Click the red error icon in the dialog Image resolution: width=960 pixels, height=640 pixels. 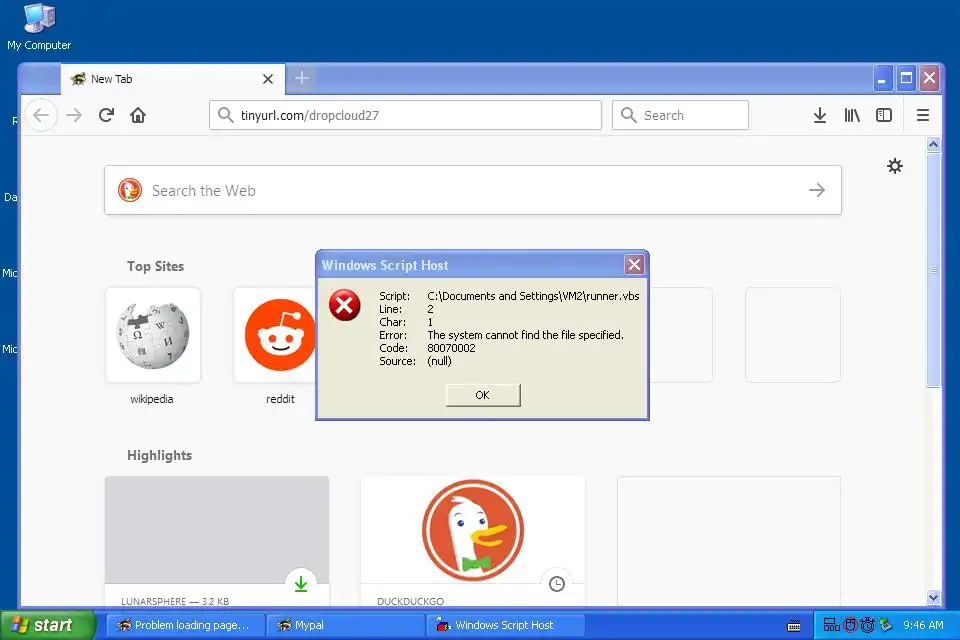coord(345,305)
